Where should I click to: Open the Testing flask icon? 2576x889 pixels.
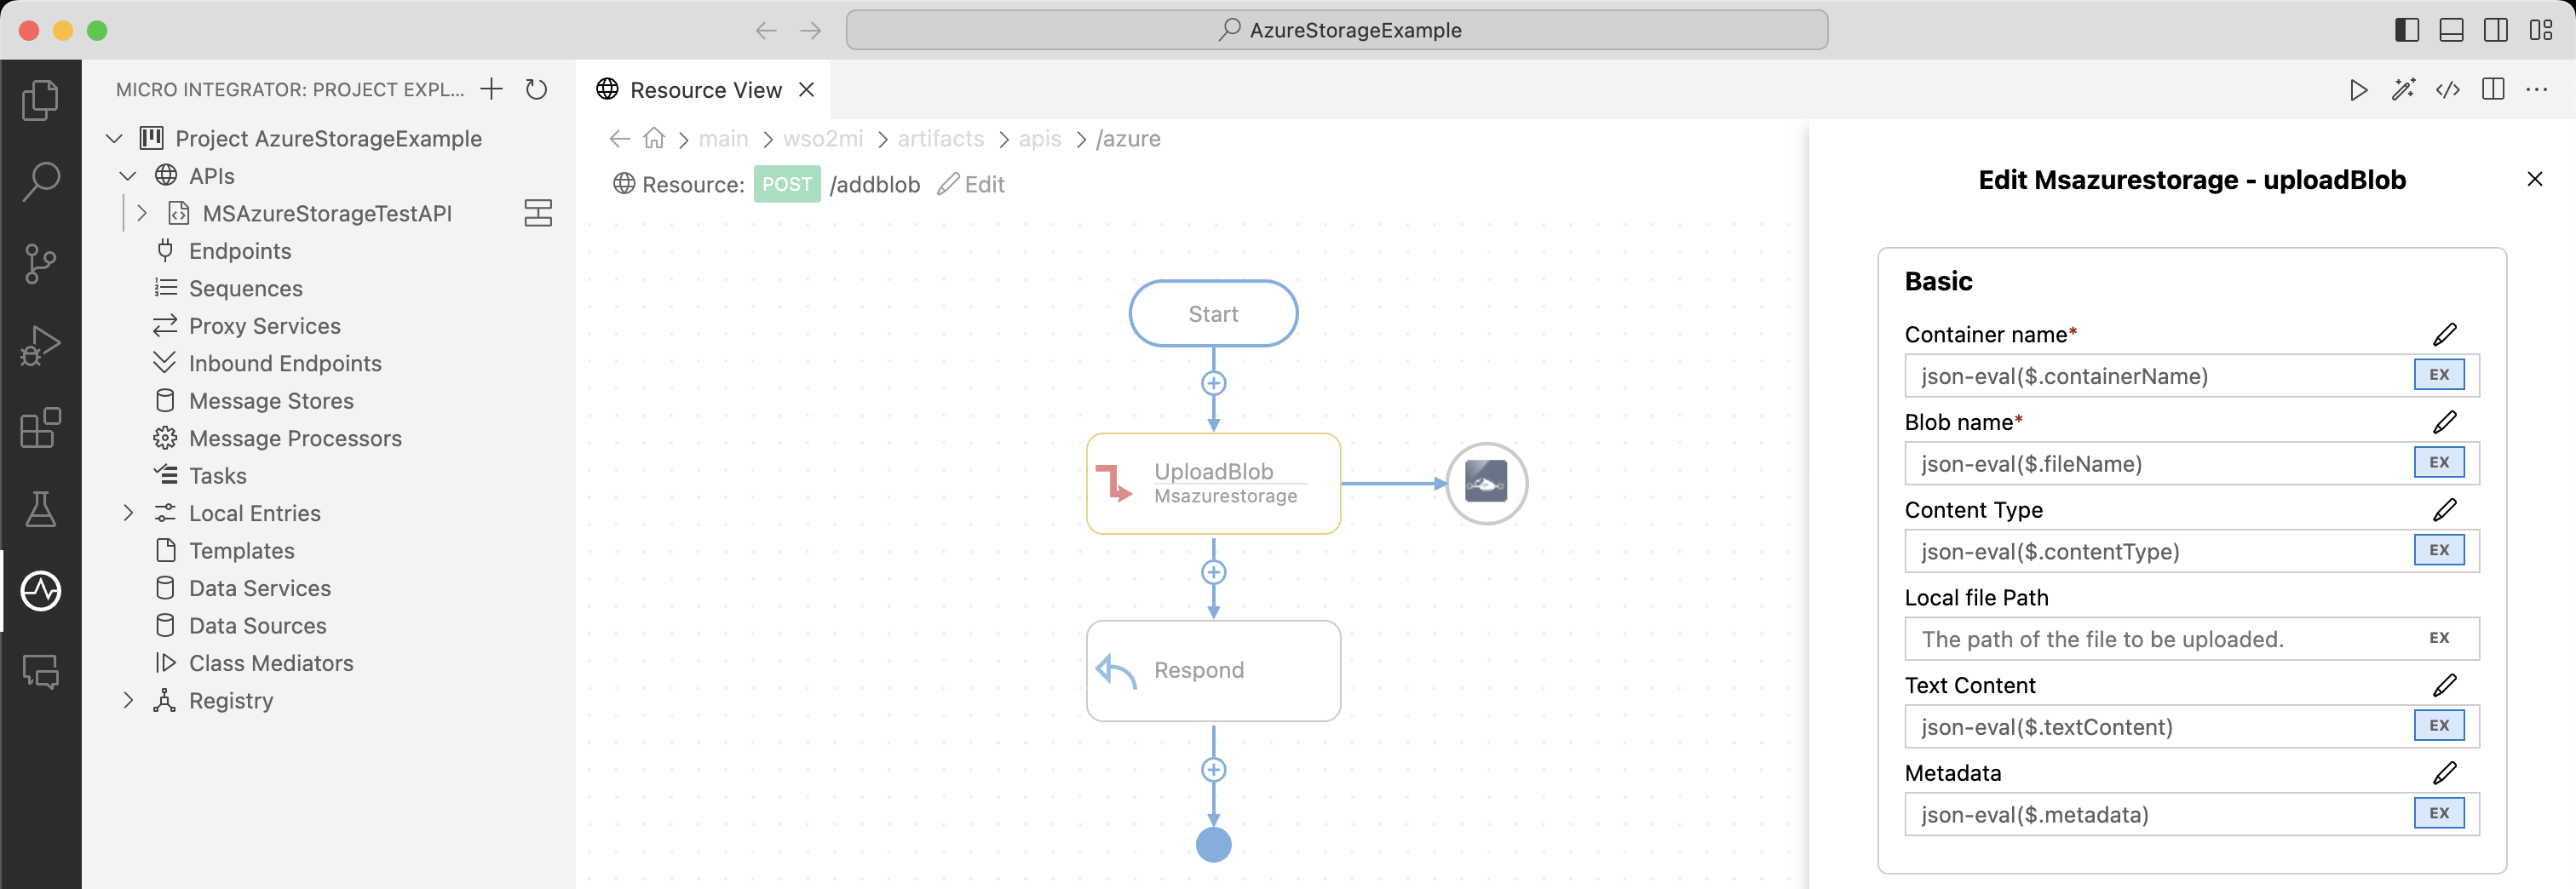click(40, 509)
